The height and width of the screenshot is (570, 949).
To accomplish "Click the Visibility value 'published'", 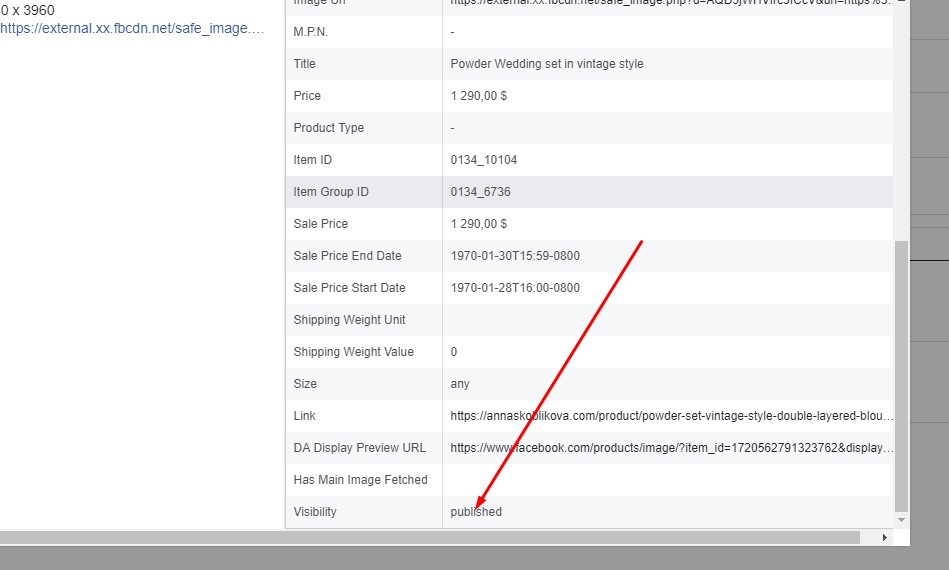I will click(476, 512).
